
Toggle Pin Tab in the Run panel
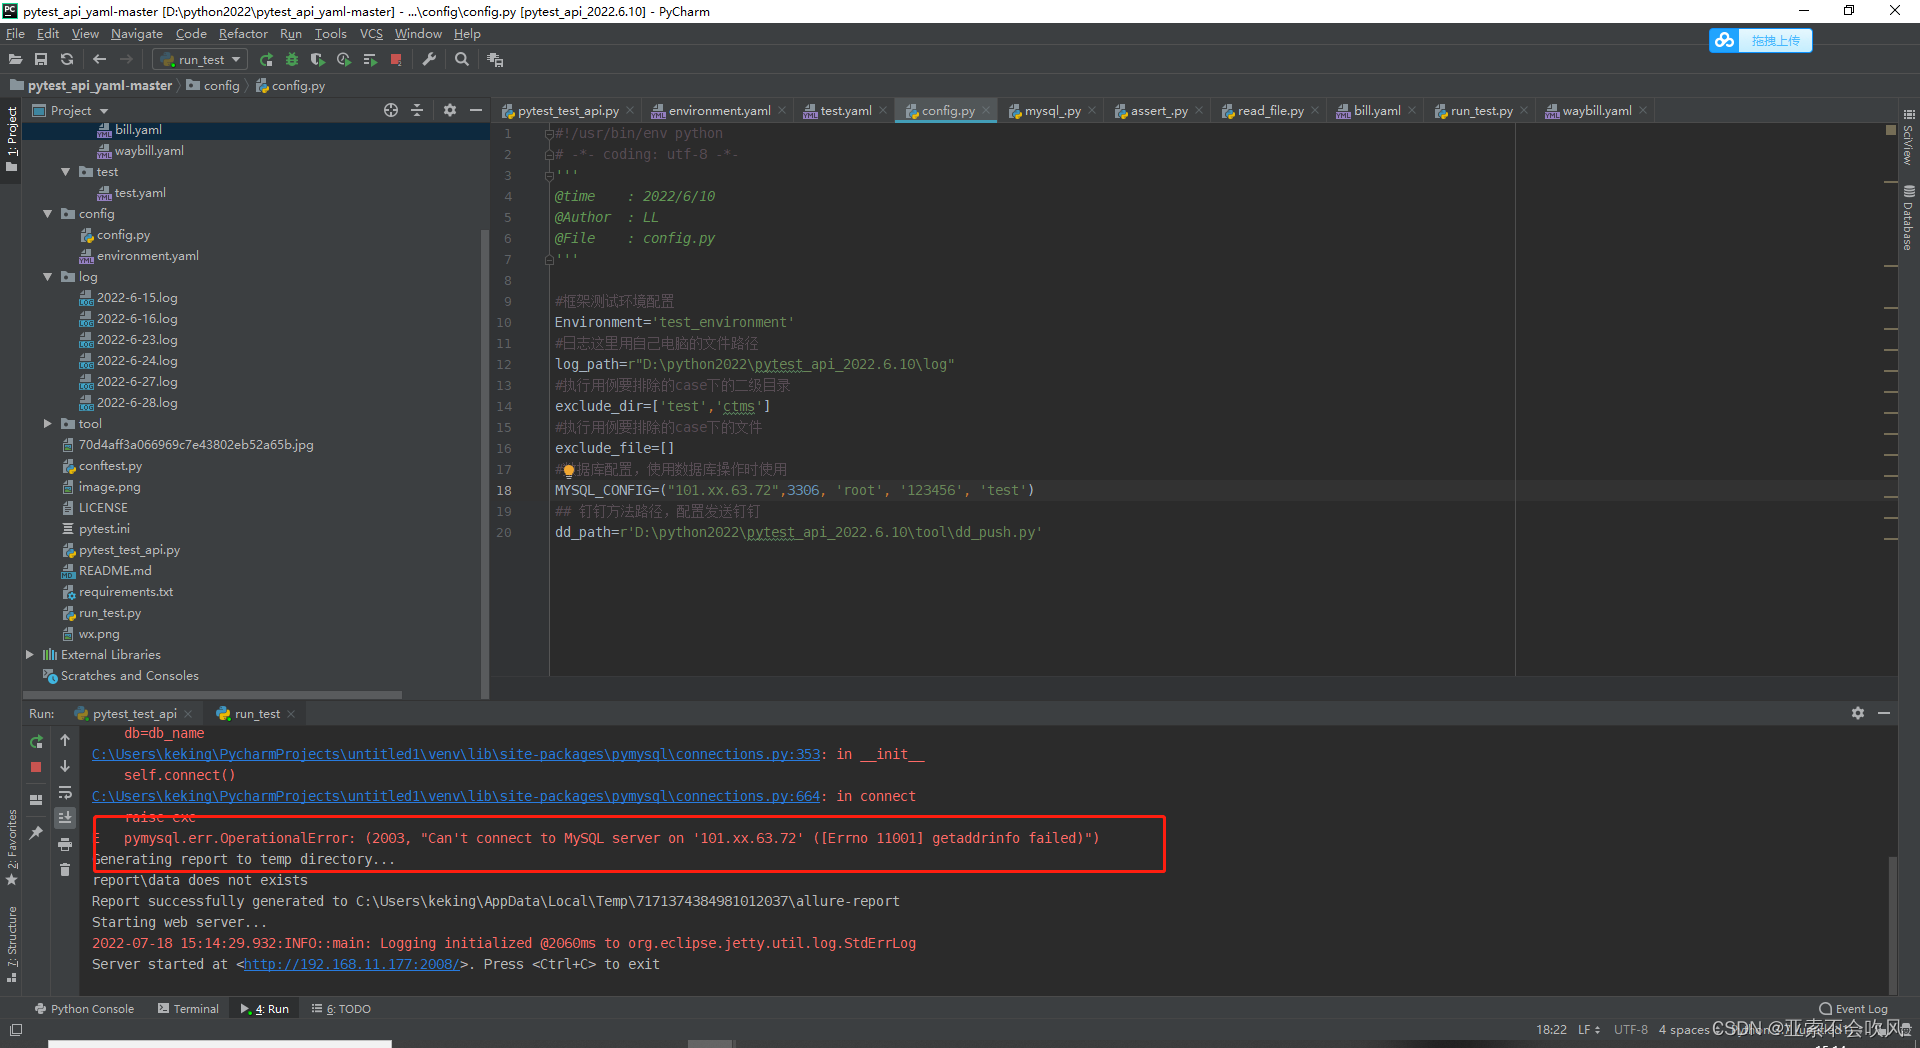click(36, 832)
